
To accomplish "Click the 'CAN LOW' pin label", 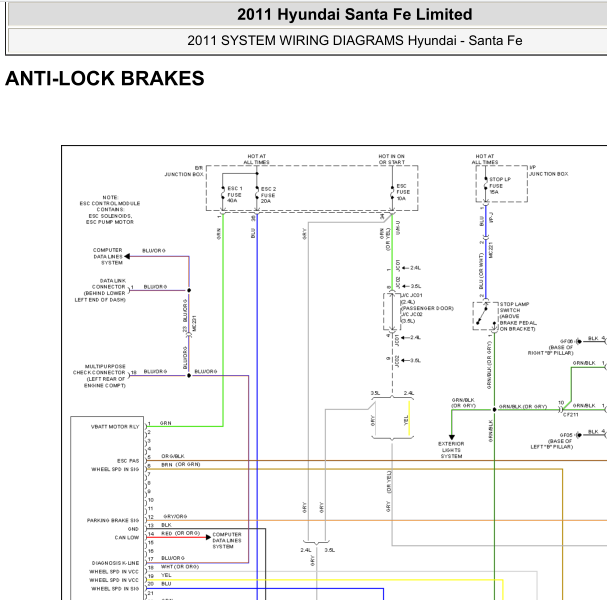I will point(127,537).
